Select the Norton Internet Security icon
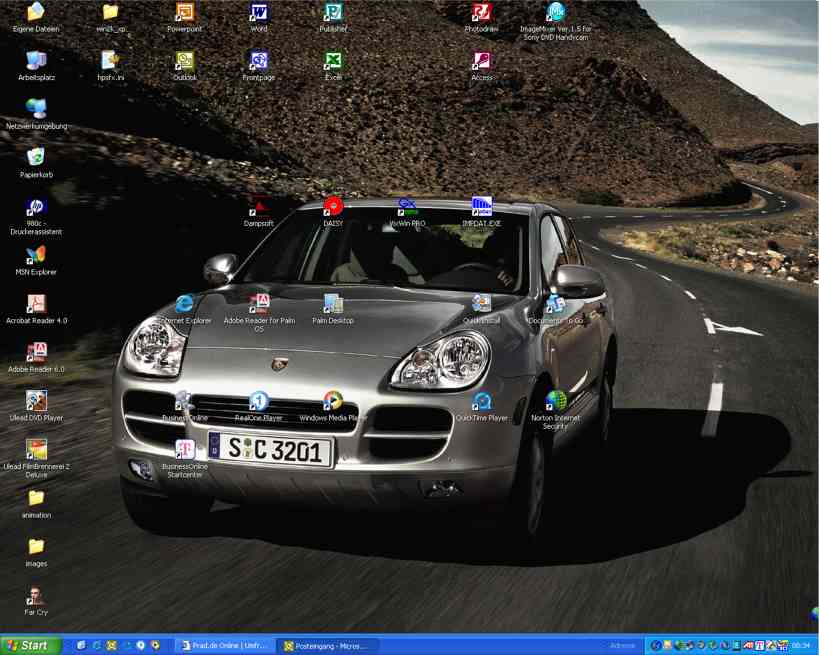Image resolution: width=819 pixels, height=655 pixels. (556, 401)
